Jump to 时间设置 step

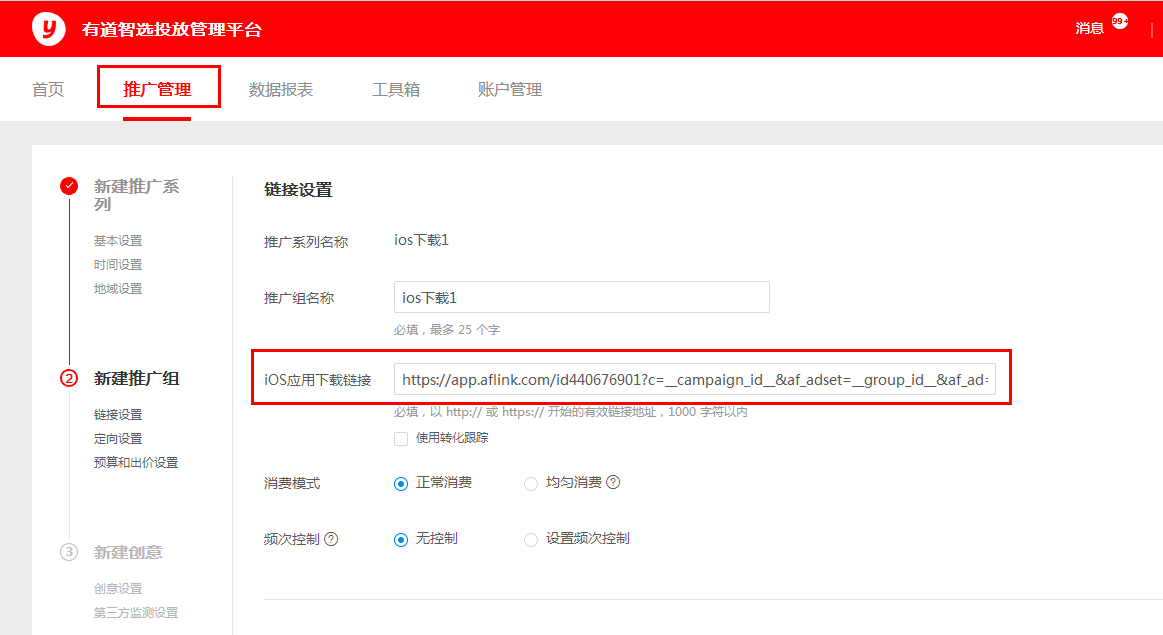coord(118,264)
